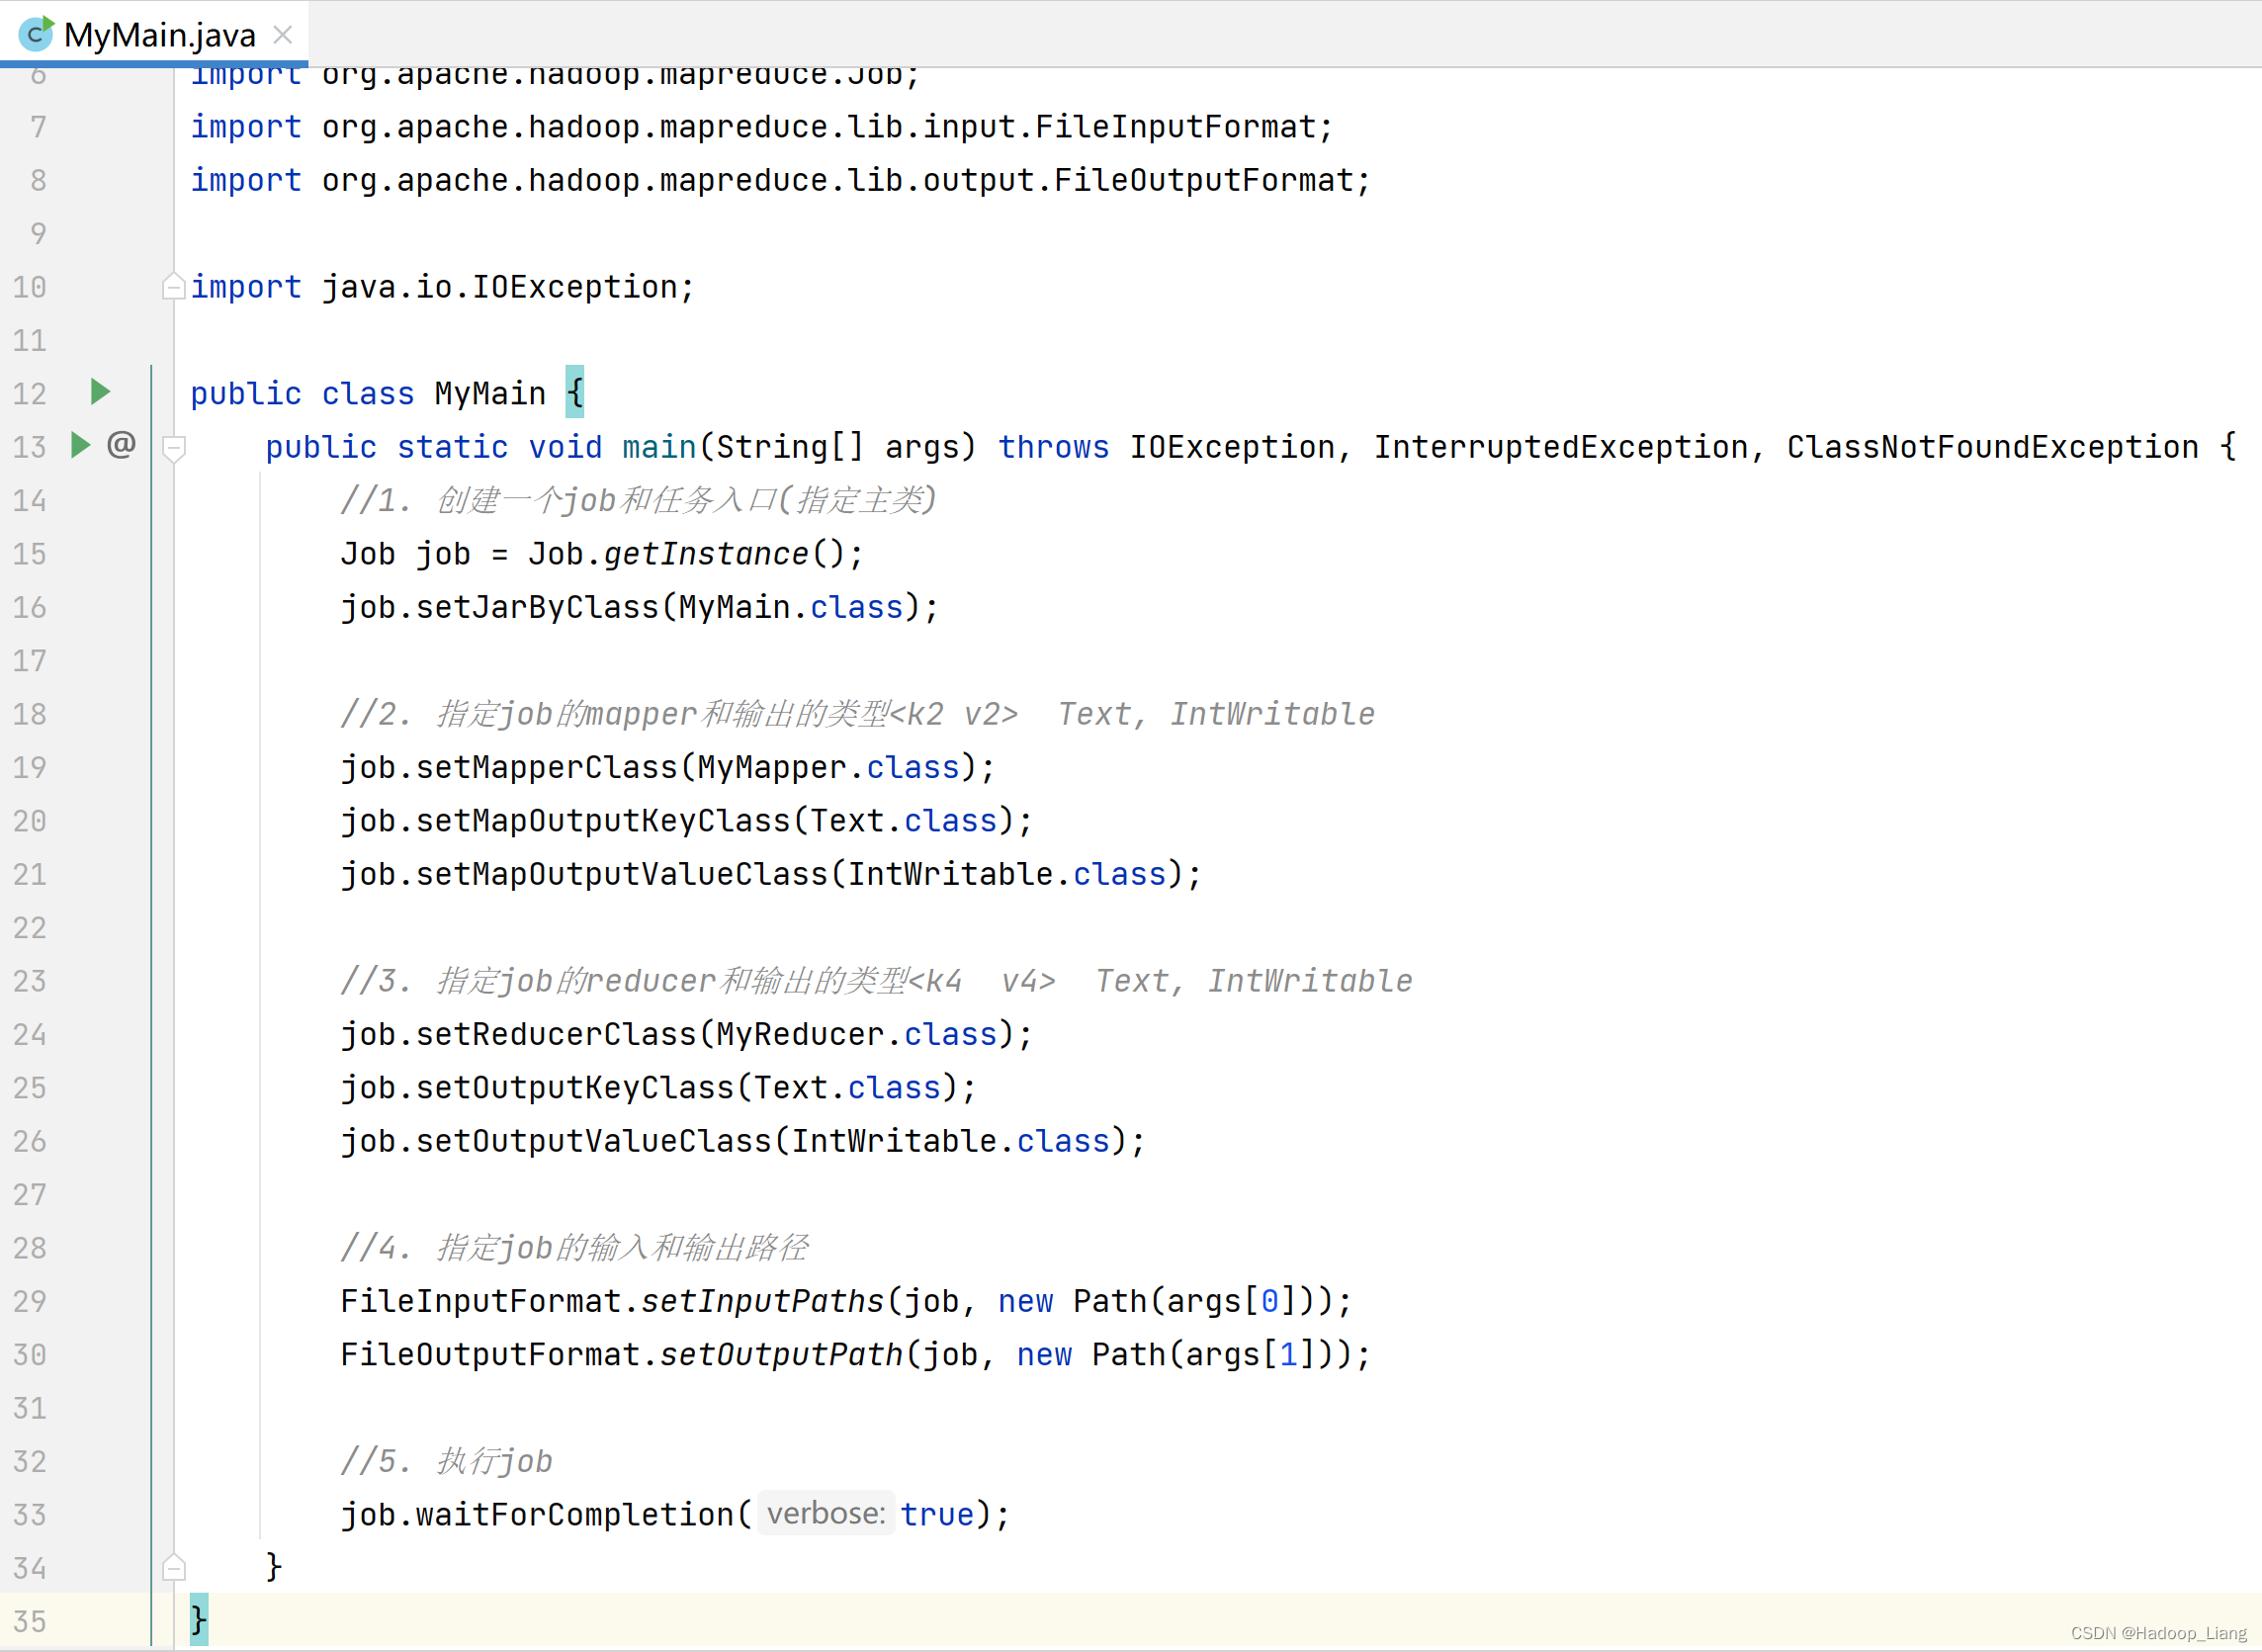This screenshot has height=1652, width=2262.
Task: Collapse the main method fold marker at line 13
Action: point(173,449)
